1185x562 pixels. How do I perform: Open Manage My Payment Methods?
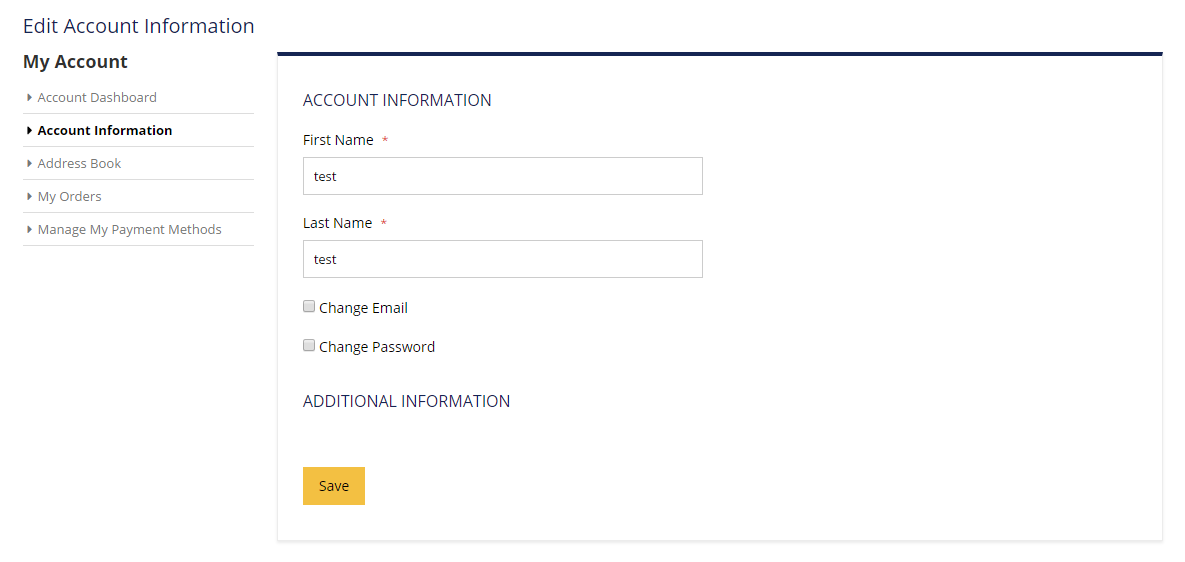coord(129,229)
